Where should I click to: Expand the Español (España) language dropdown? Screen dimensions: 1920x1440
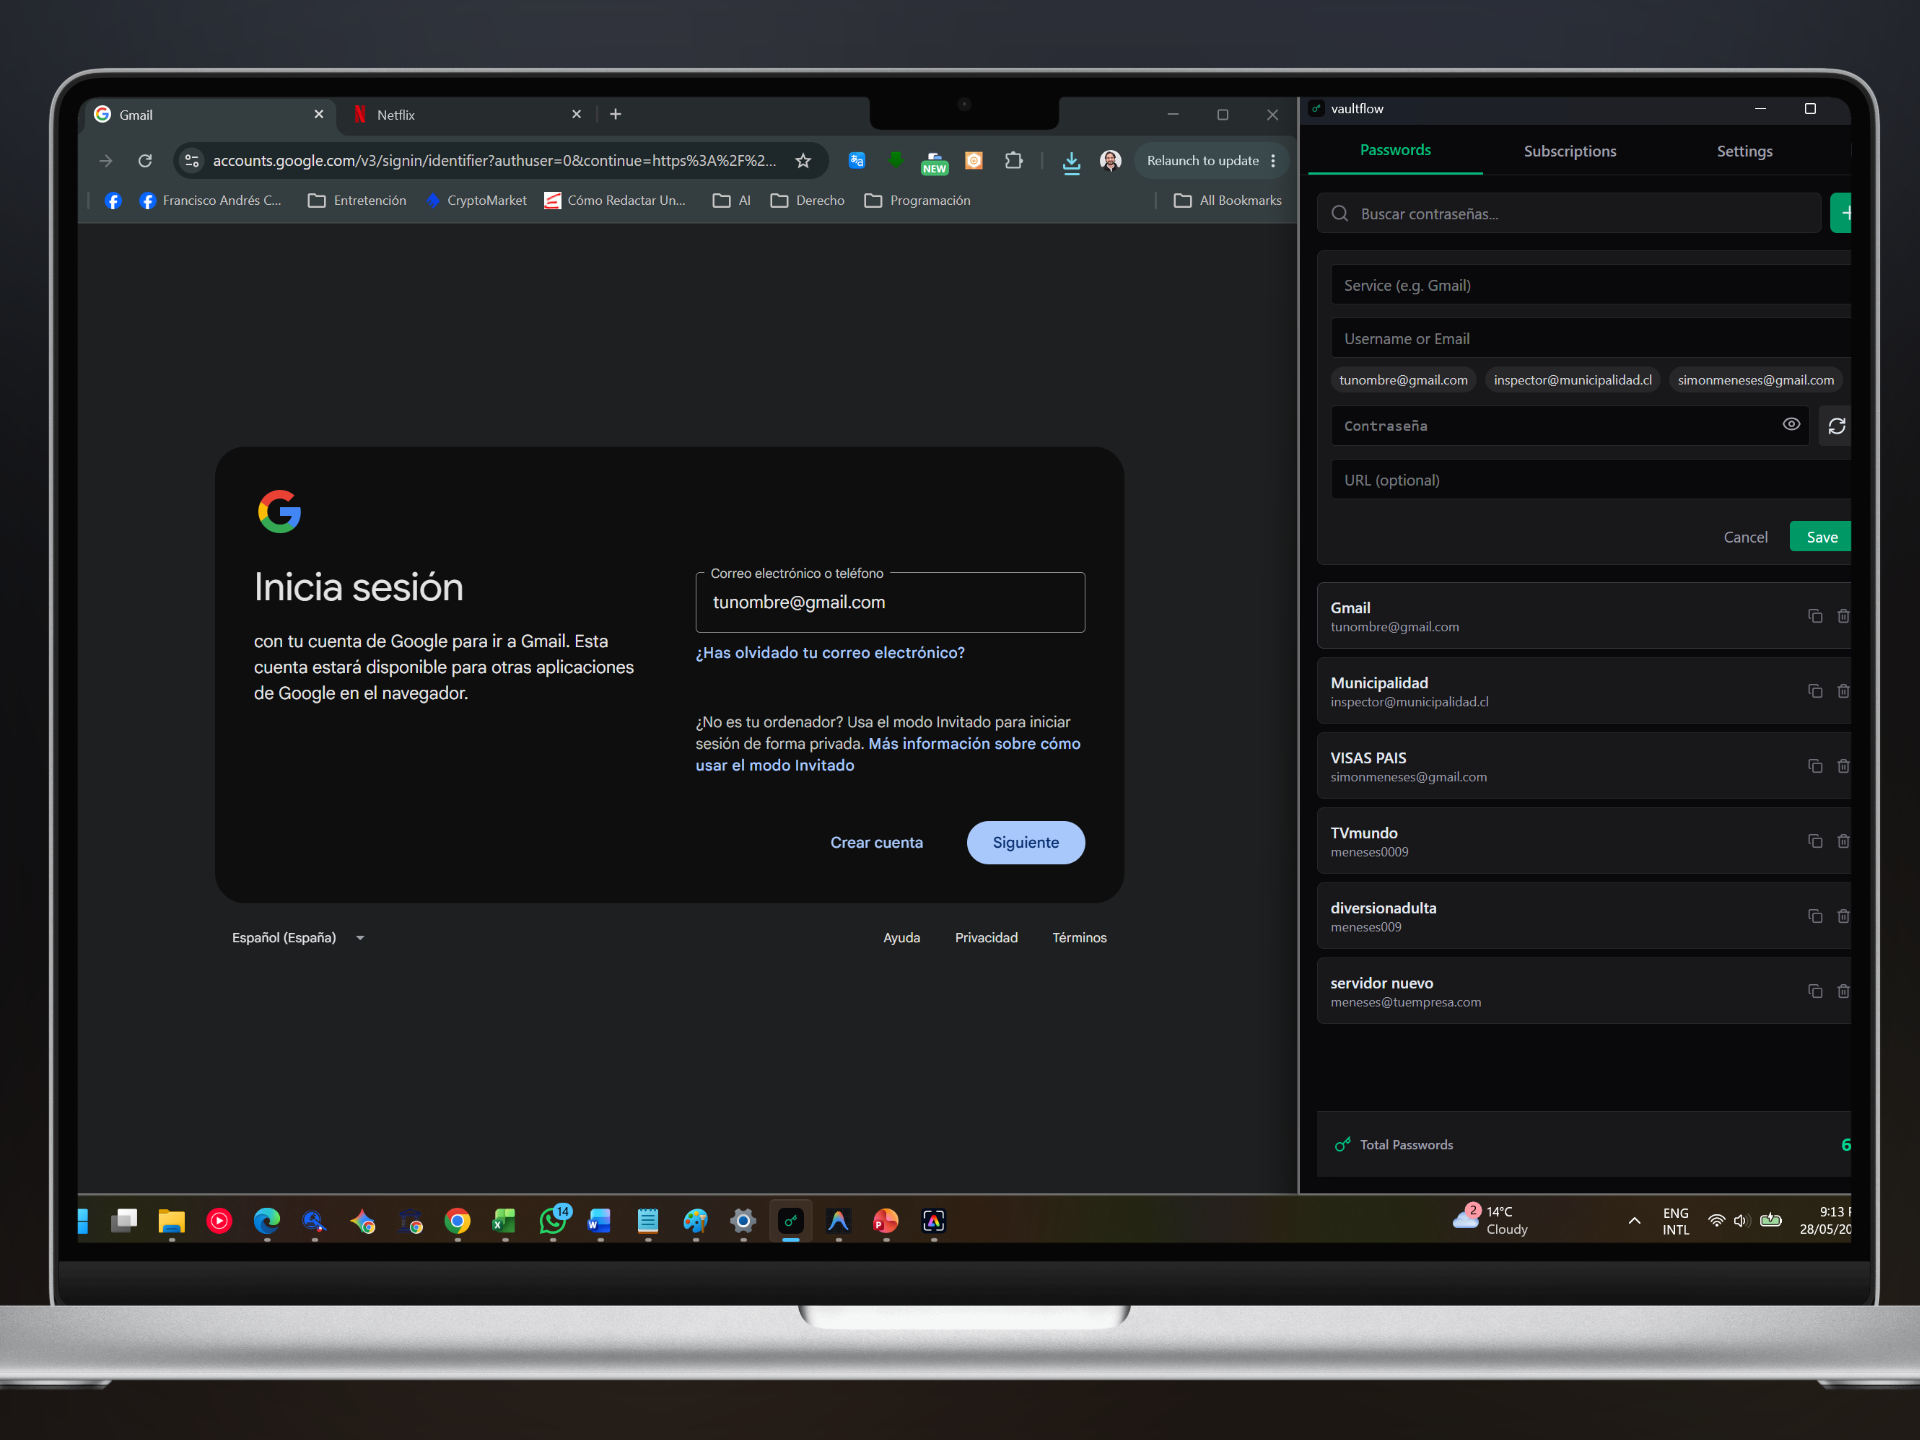point(298,938)
